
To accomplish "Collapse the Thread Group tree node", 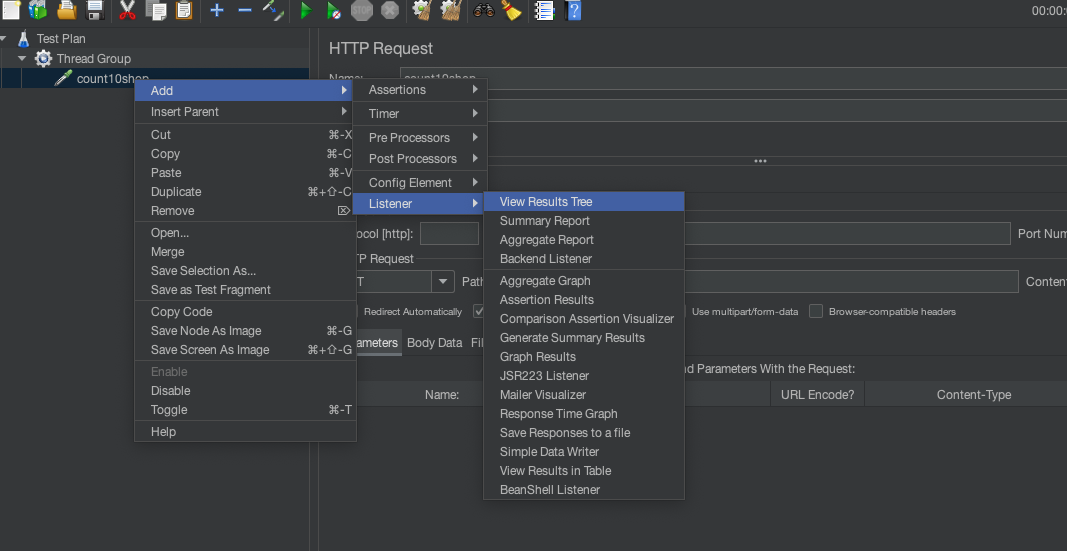I will 22,59.
